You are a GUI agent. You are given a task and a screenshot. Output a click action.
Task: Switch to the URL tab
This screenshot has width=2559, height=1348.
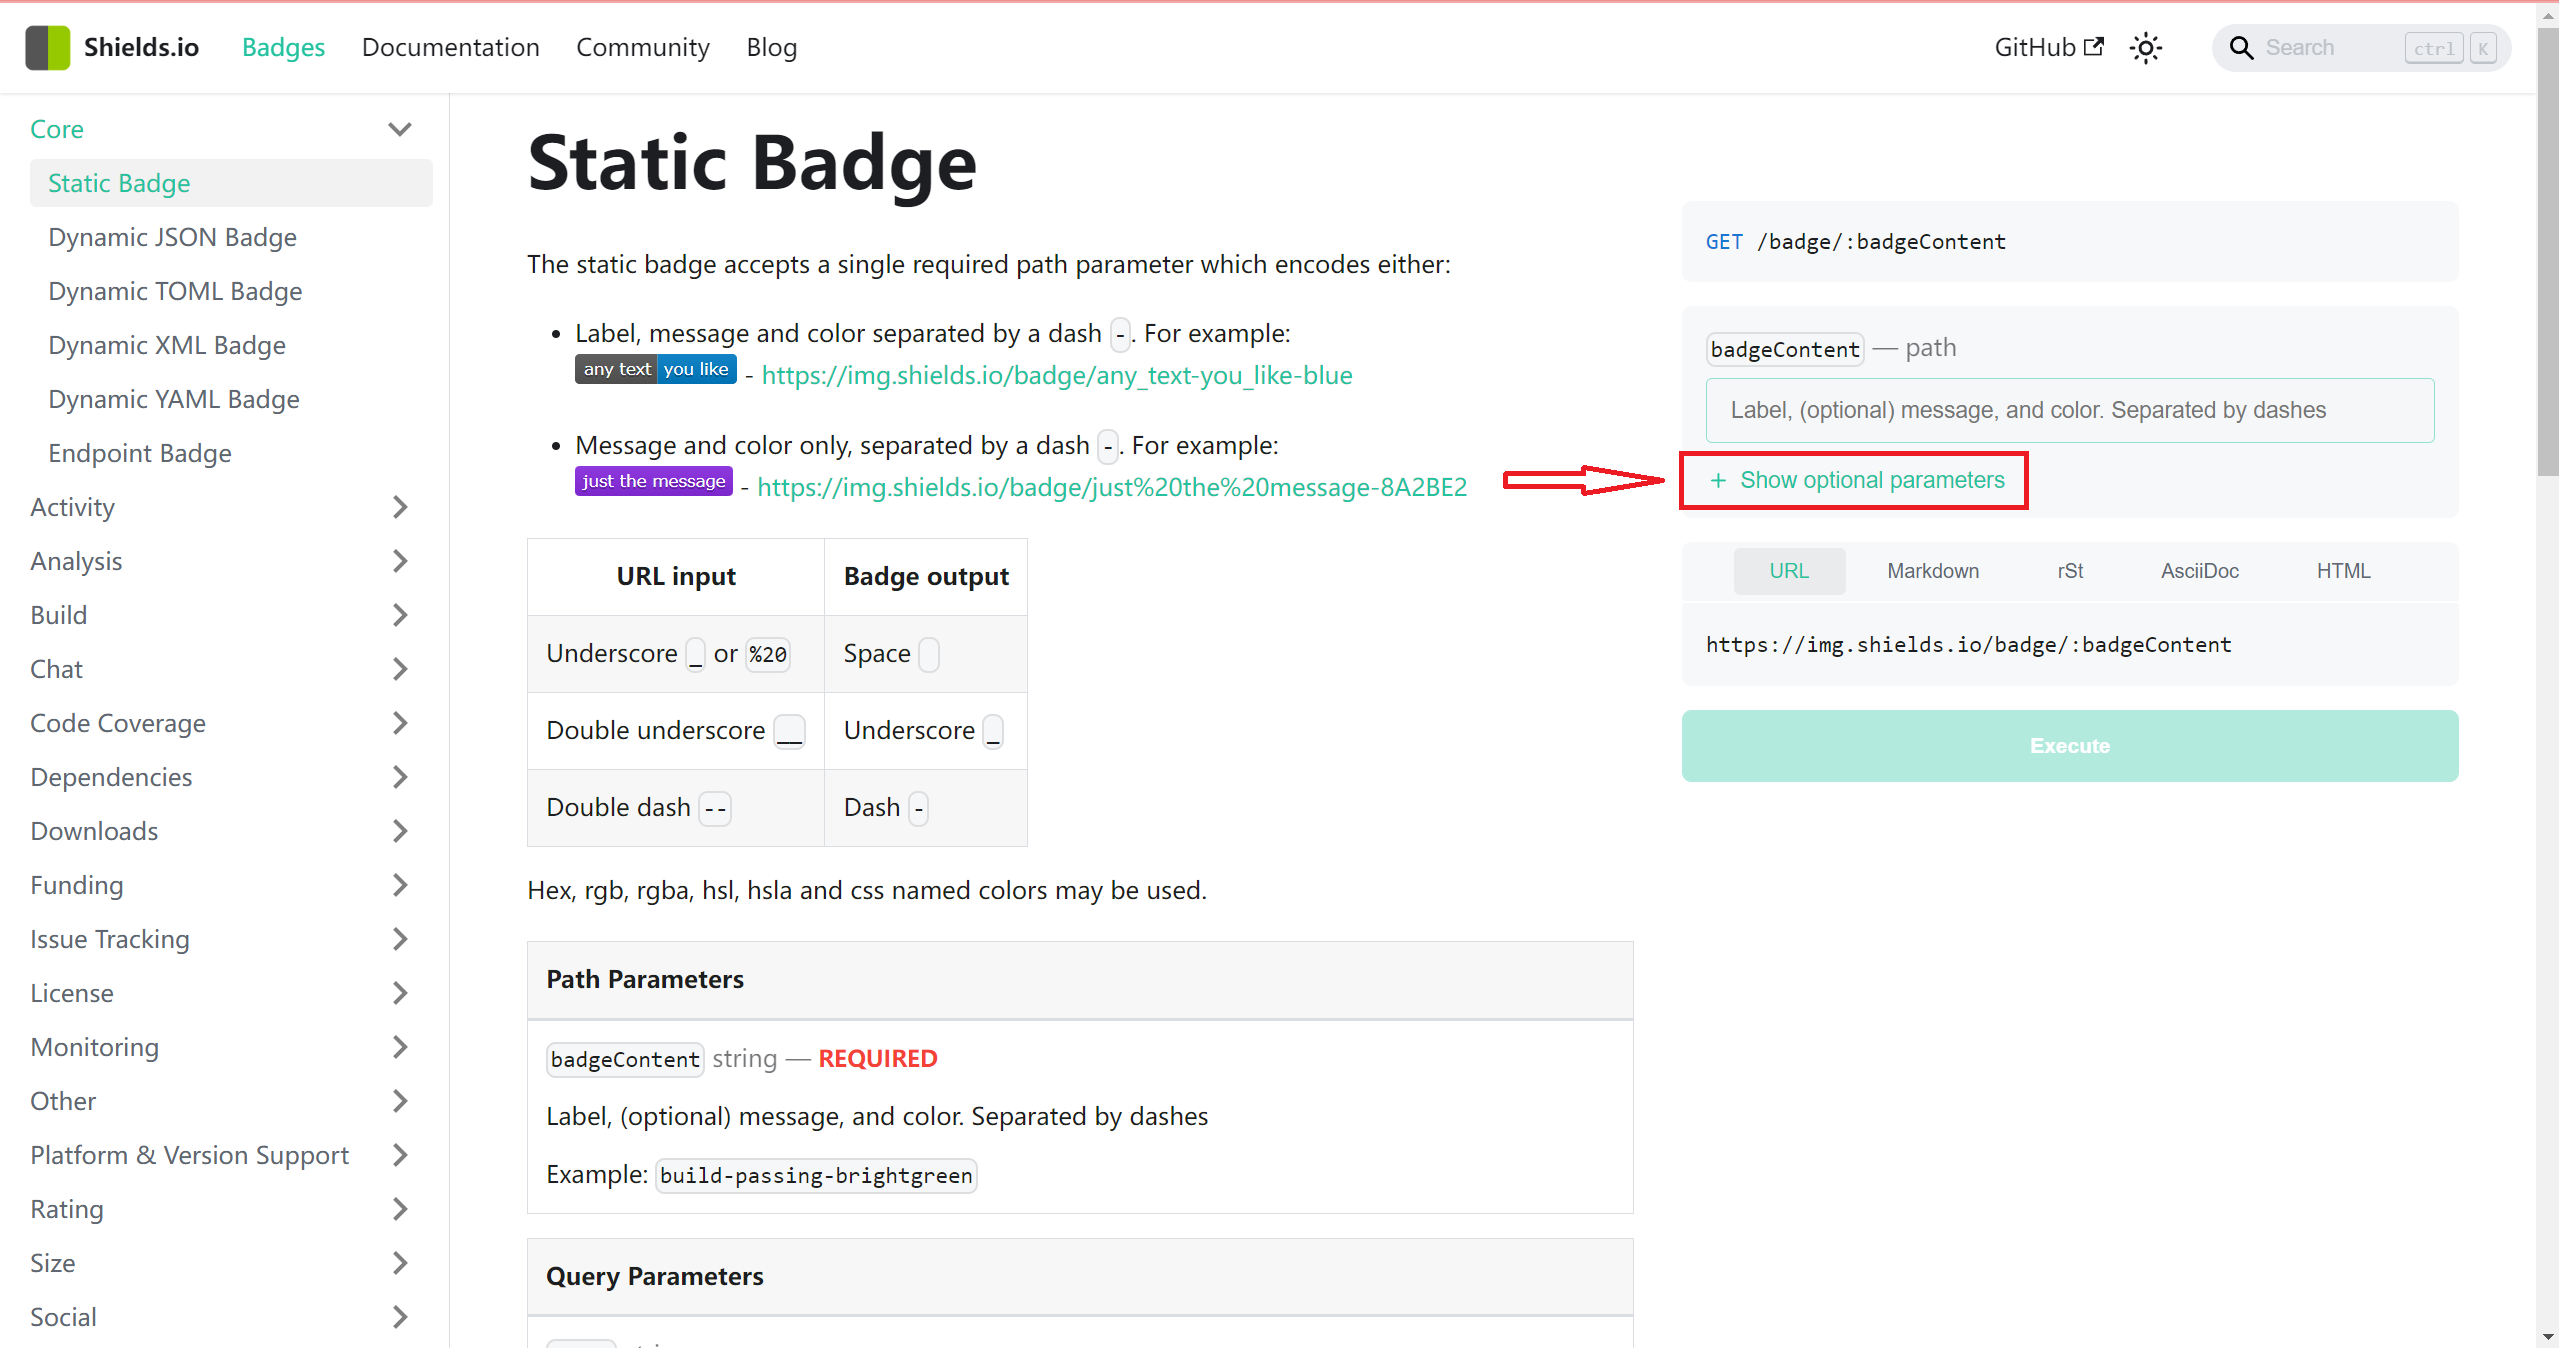(x=1788, y=571)
